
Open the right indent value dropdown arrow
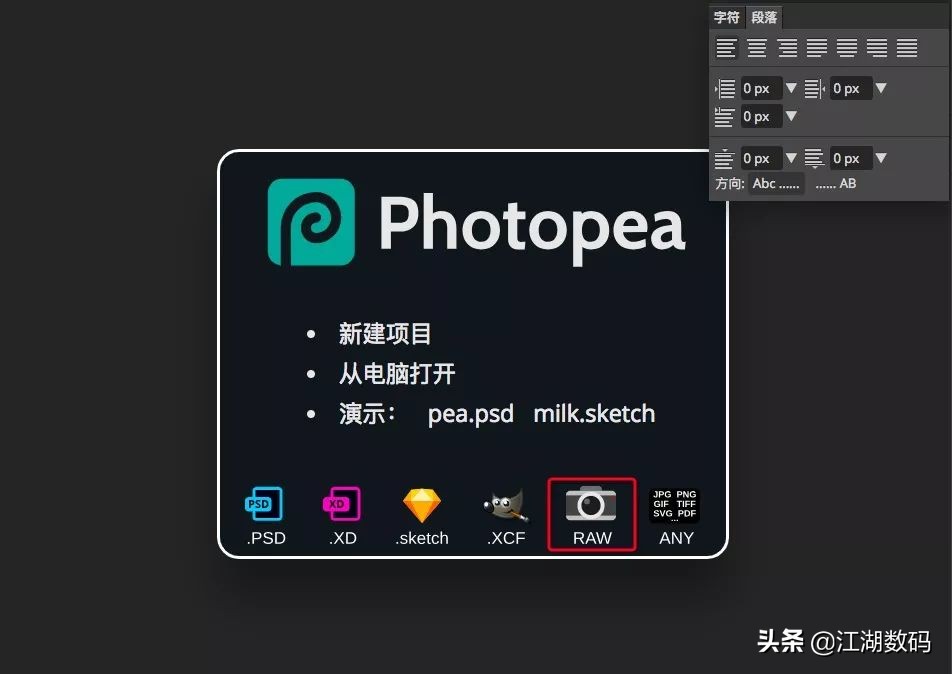pos(881,88)
